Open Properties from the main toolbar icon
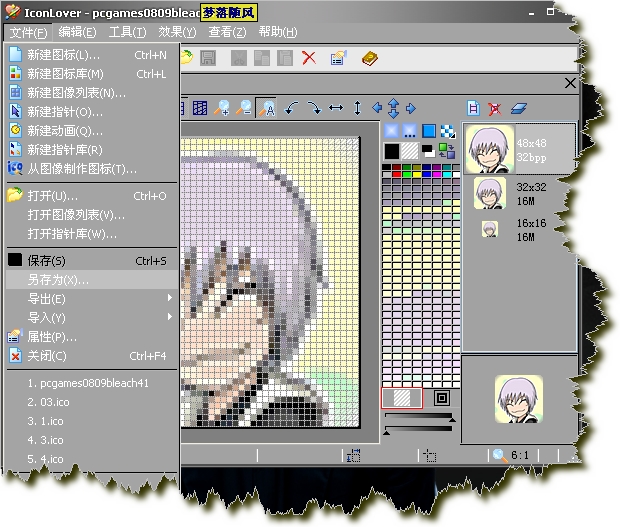620x527 pixels. [x=338, y=58]
